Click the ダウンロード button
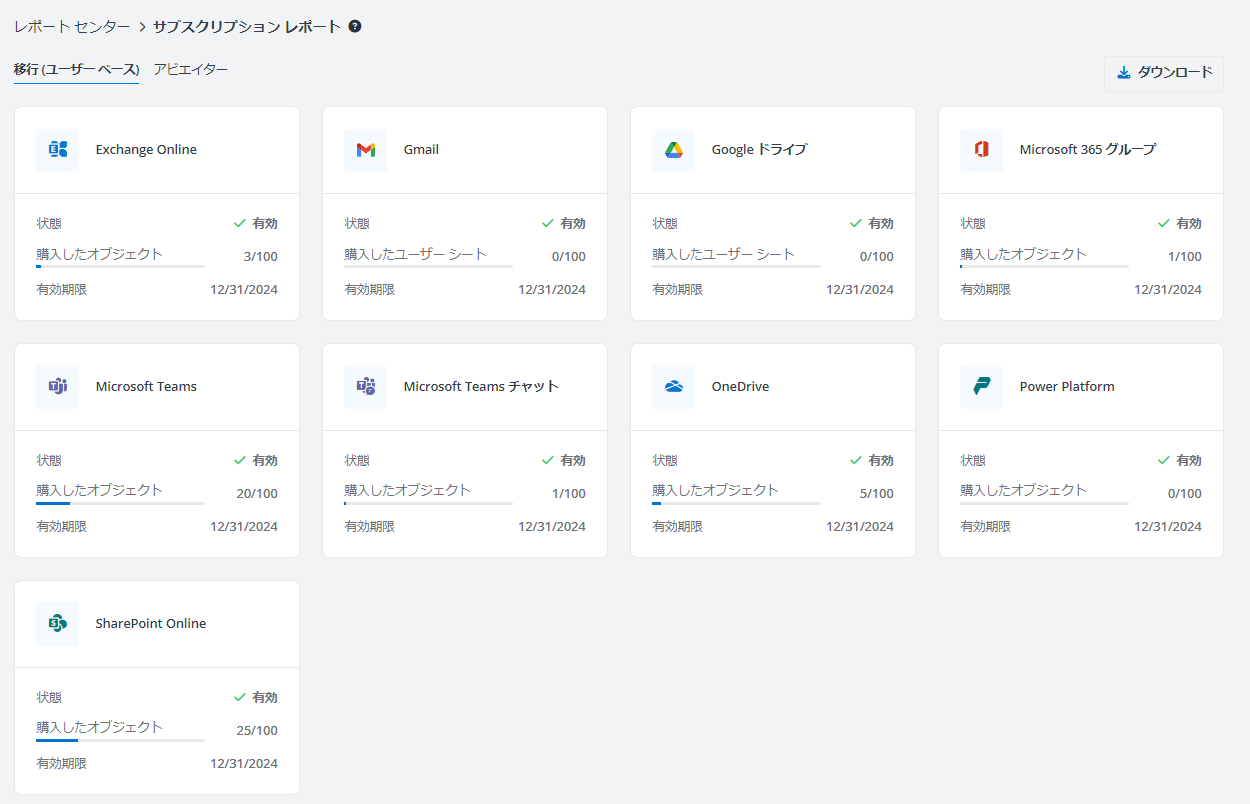The image size is (1250, 804). [x=1164, y=73]
